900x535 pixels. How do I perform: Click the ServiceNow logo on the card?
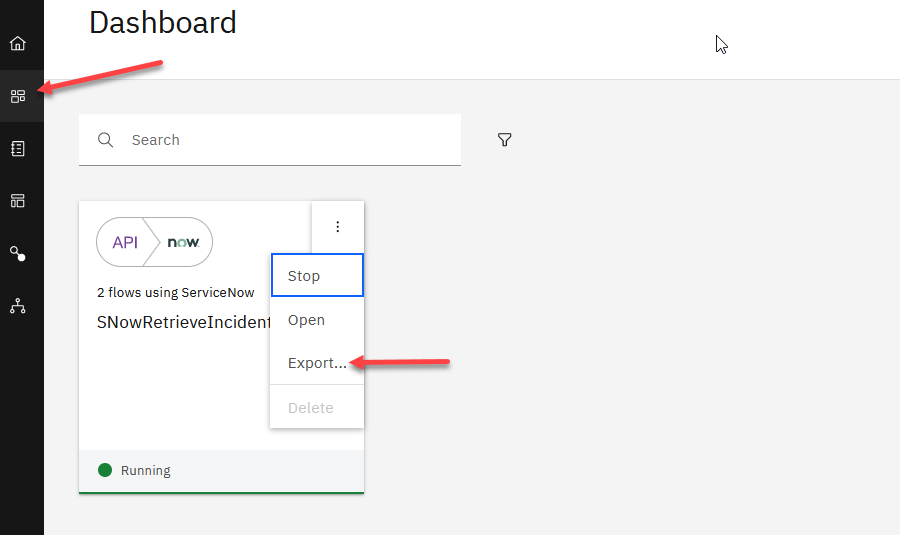[x=184, y=242]
